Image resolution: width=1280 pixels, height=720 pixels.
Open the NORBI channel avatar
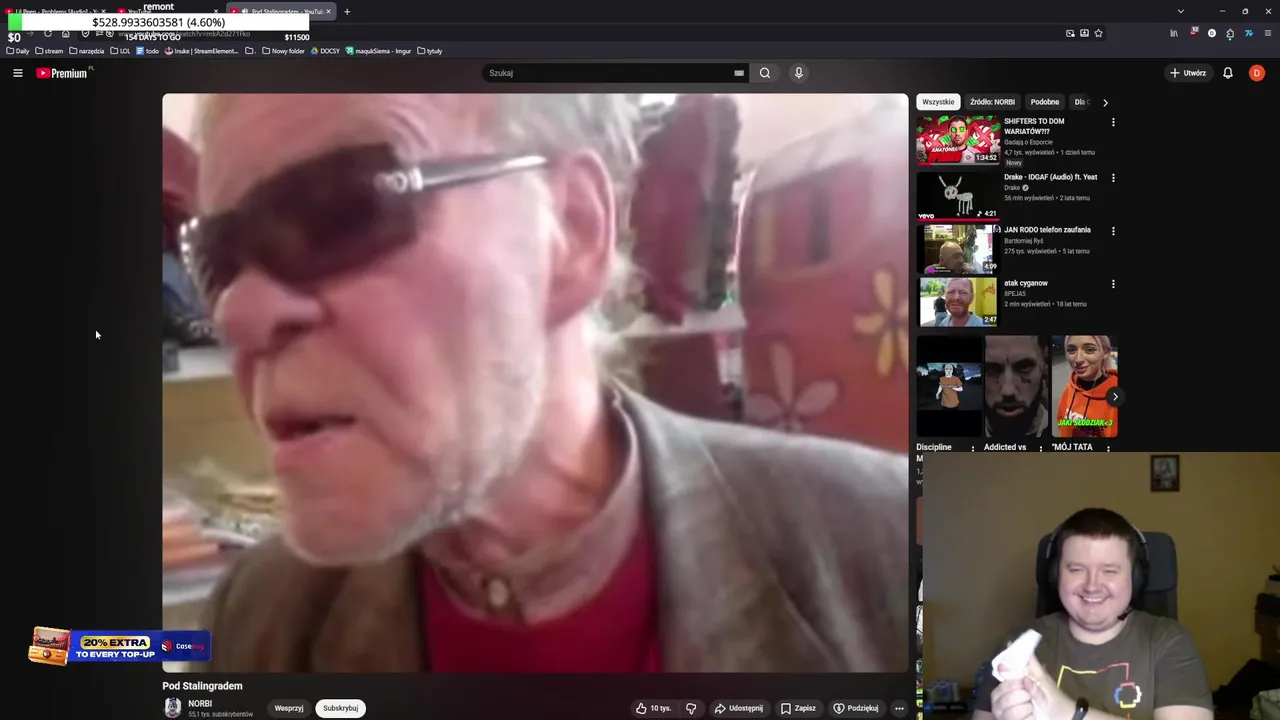click(172, 708)
